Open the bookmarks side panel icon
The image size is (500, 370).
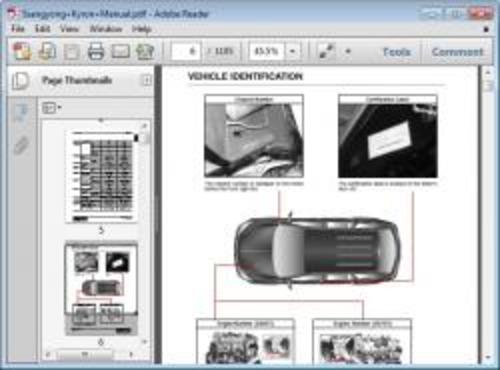pos(21,113)
